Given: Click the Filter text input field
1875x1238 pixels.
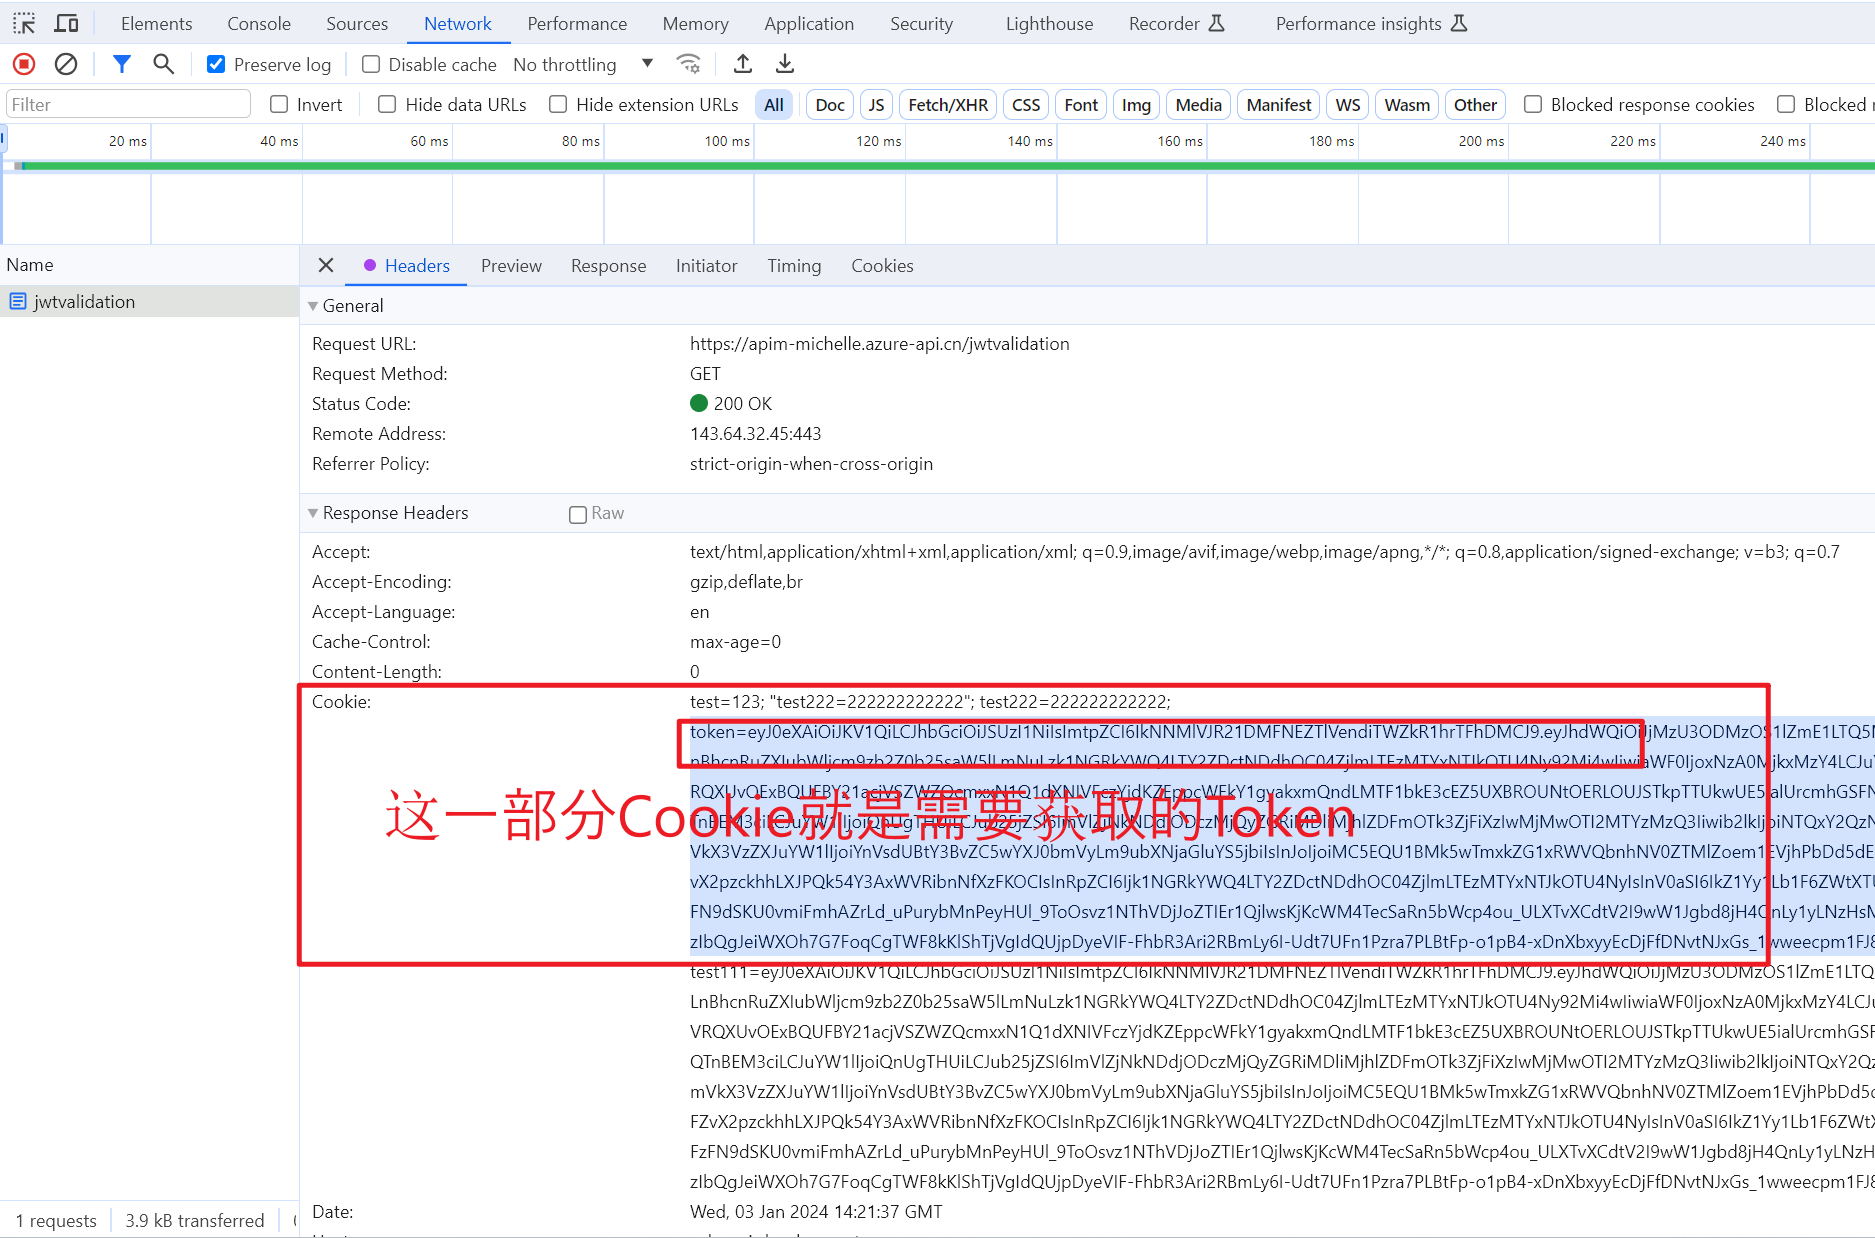Looking at the screenshot, I should [x=128, y=105].
